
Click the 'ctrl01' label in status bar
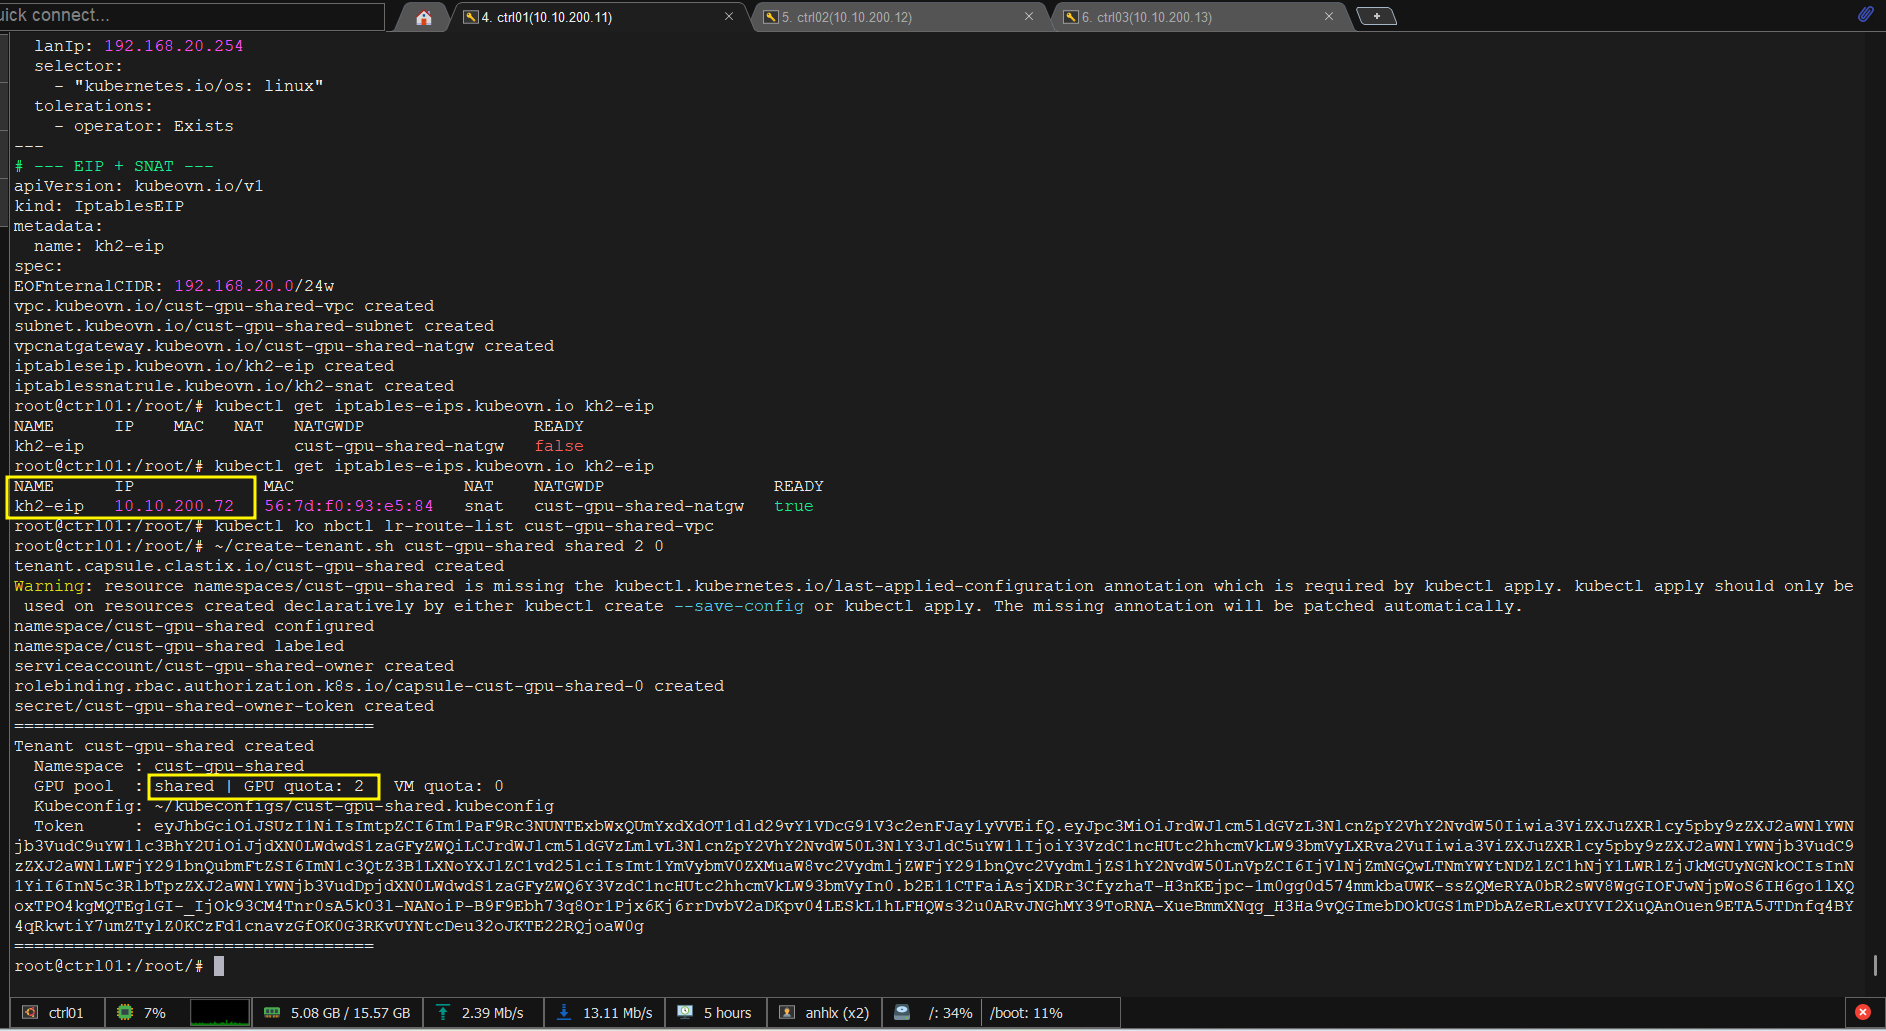pyautogui.click(x=66, y=1013)
